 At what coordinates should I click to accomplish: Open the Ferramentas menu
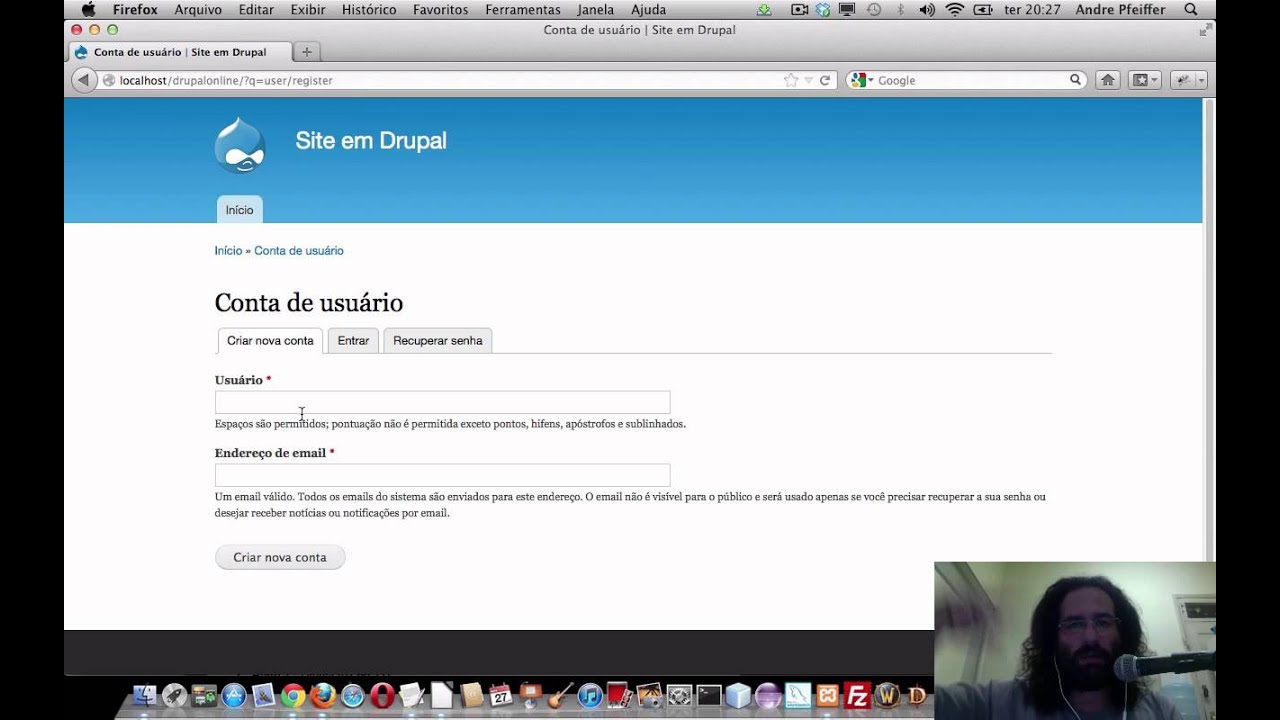click(x=523, y=9)
